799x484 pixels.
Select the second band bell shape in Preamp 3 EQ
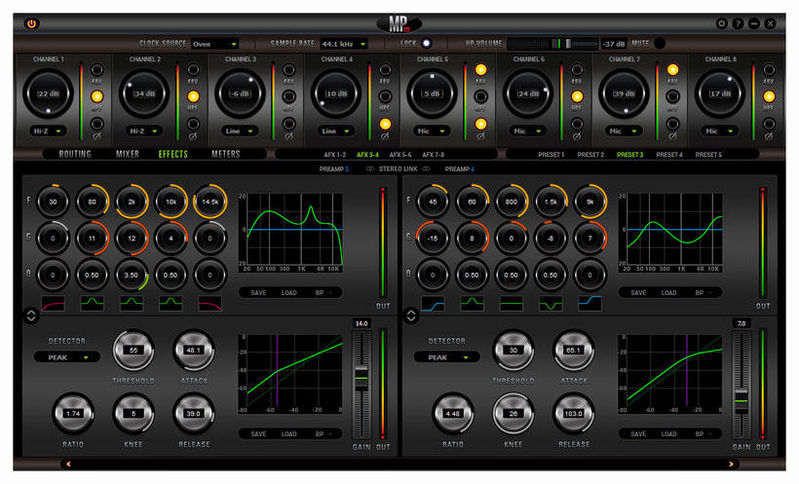(92, 304)
